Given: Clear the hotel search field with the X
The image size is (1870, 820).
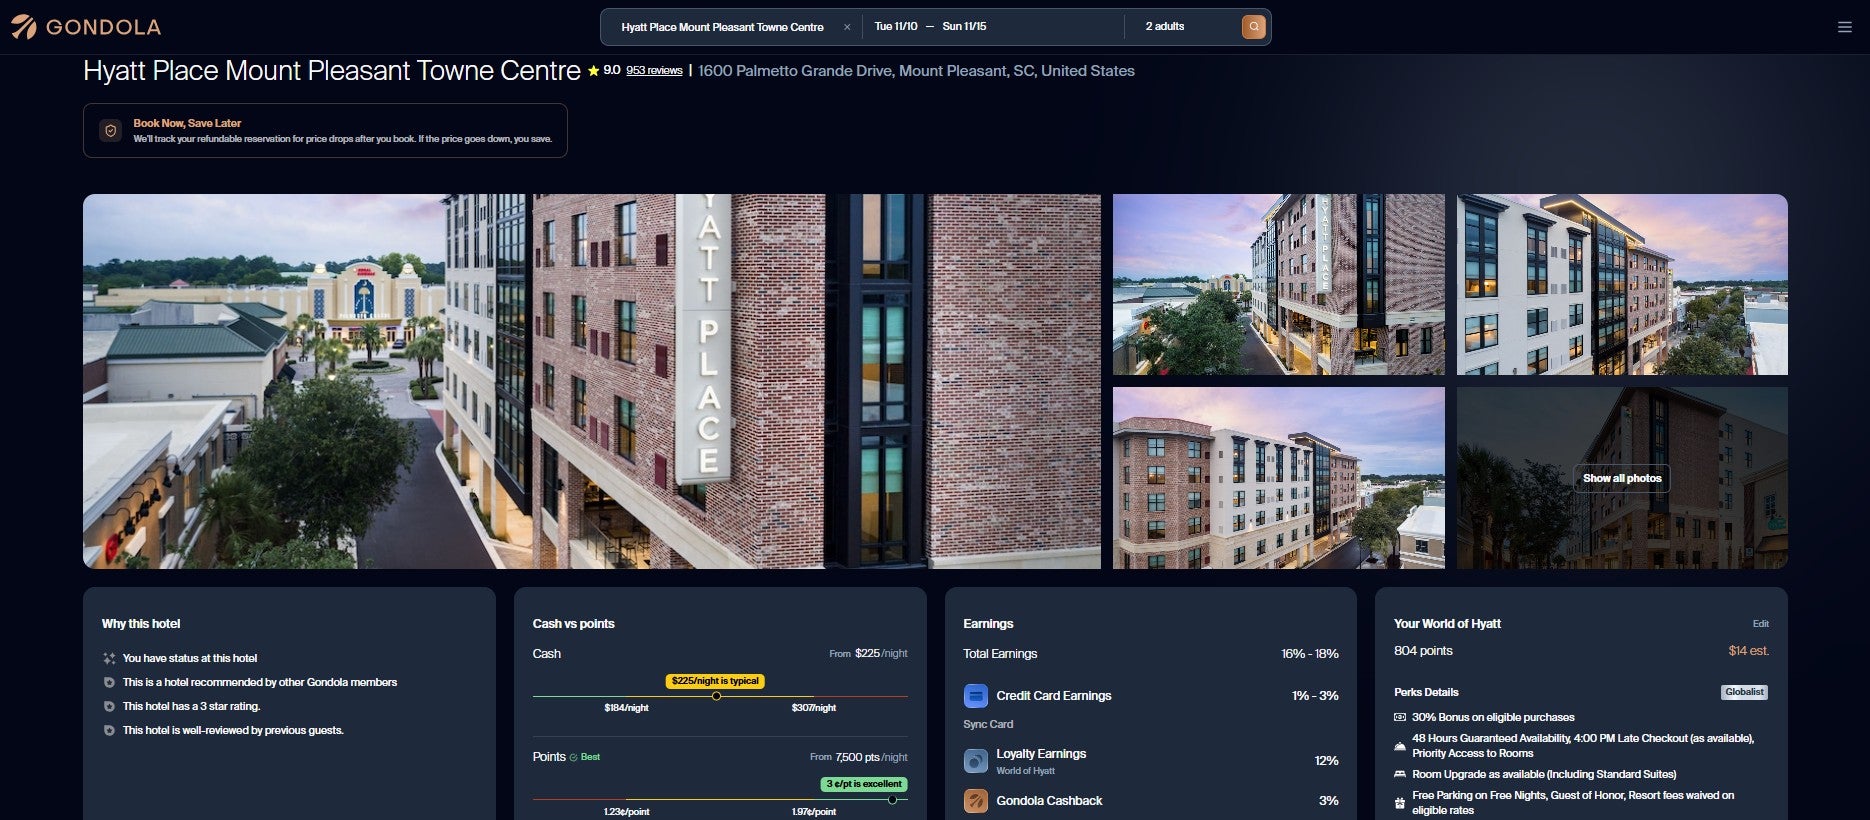Looking at the screenshot, I should click(x=847, y=27).
